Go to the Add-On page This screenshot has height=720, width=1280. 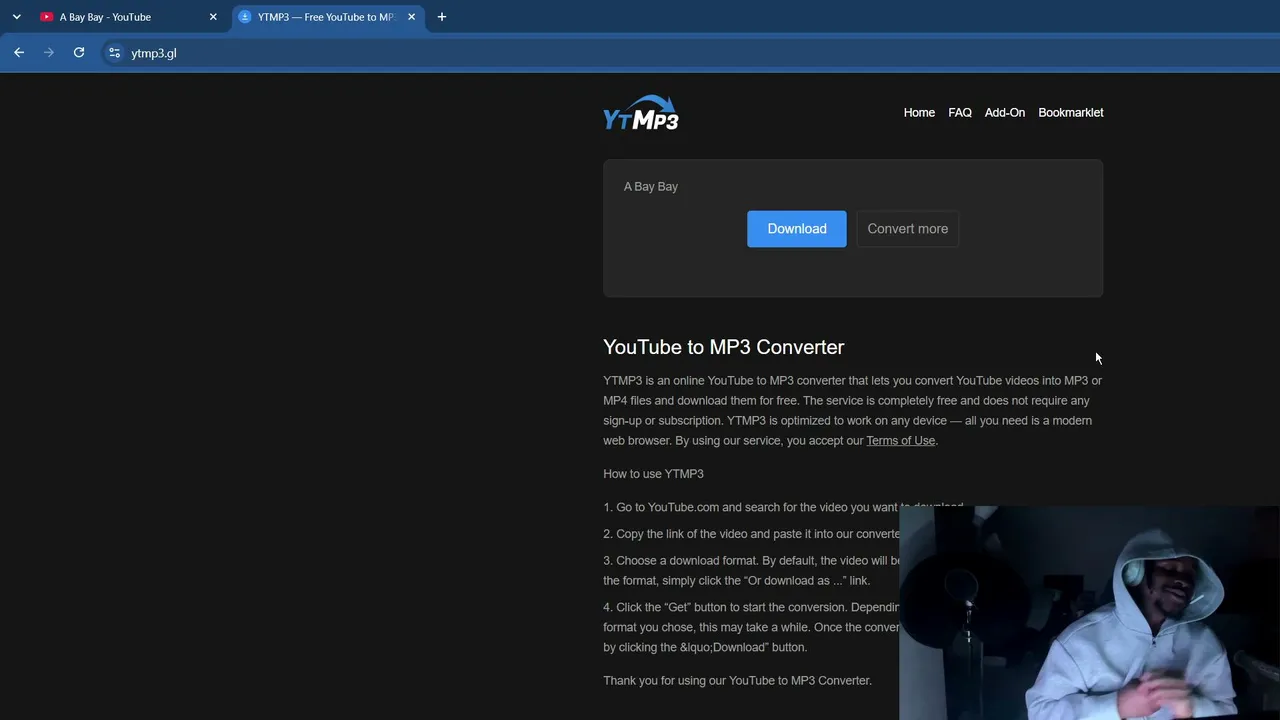click(1005, 113)
